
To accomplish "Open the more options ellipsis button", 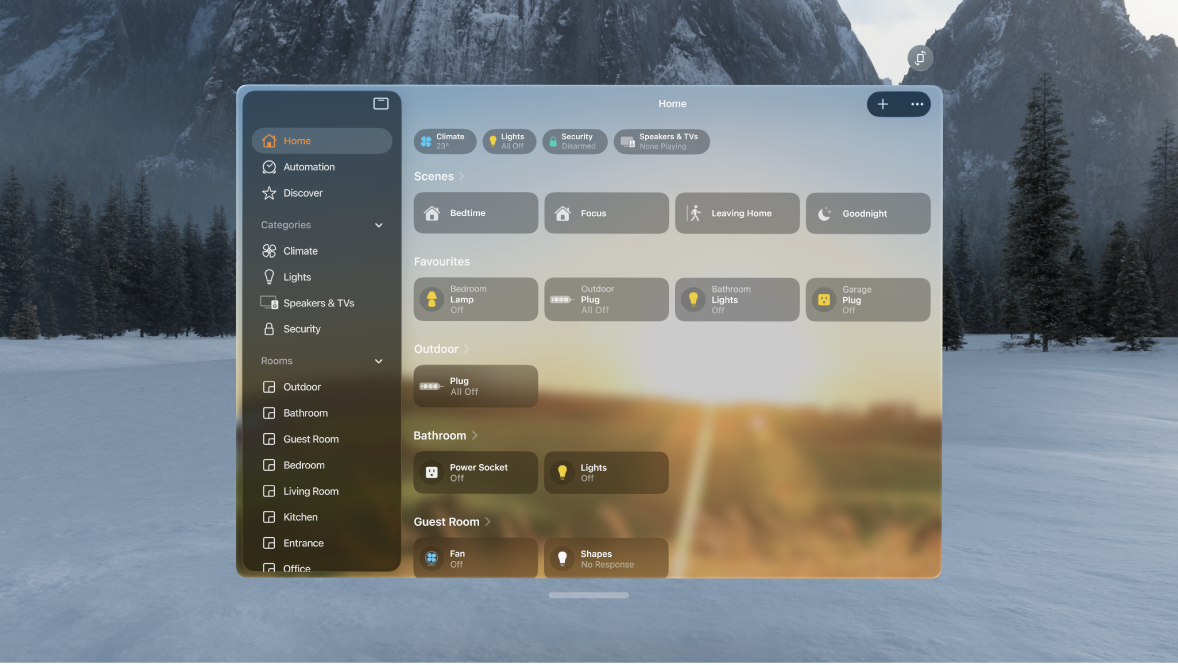I will click(x=916, y=104).
